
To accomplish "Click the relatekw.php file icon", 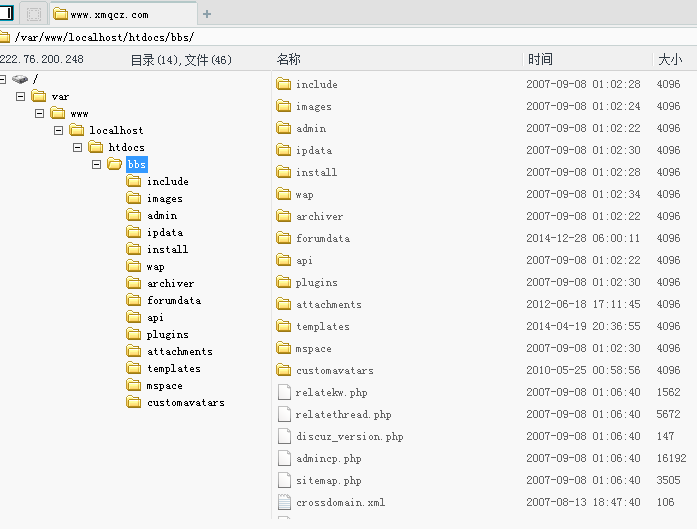I will [284, 392].
